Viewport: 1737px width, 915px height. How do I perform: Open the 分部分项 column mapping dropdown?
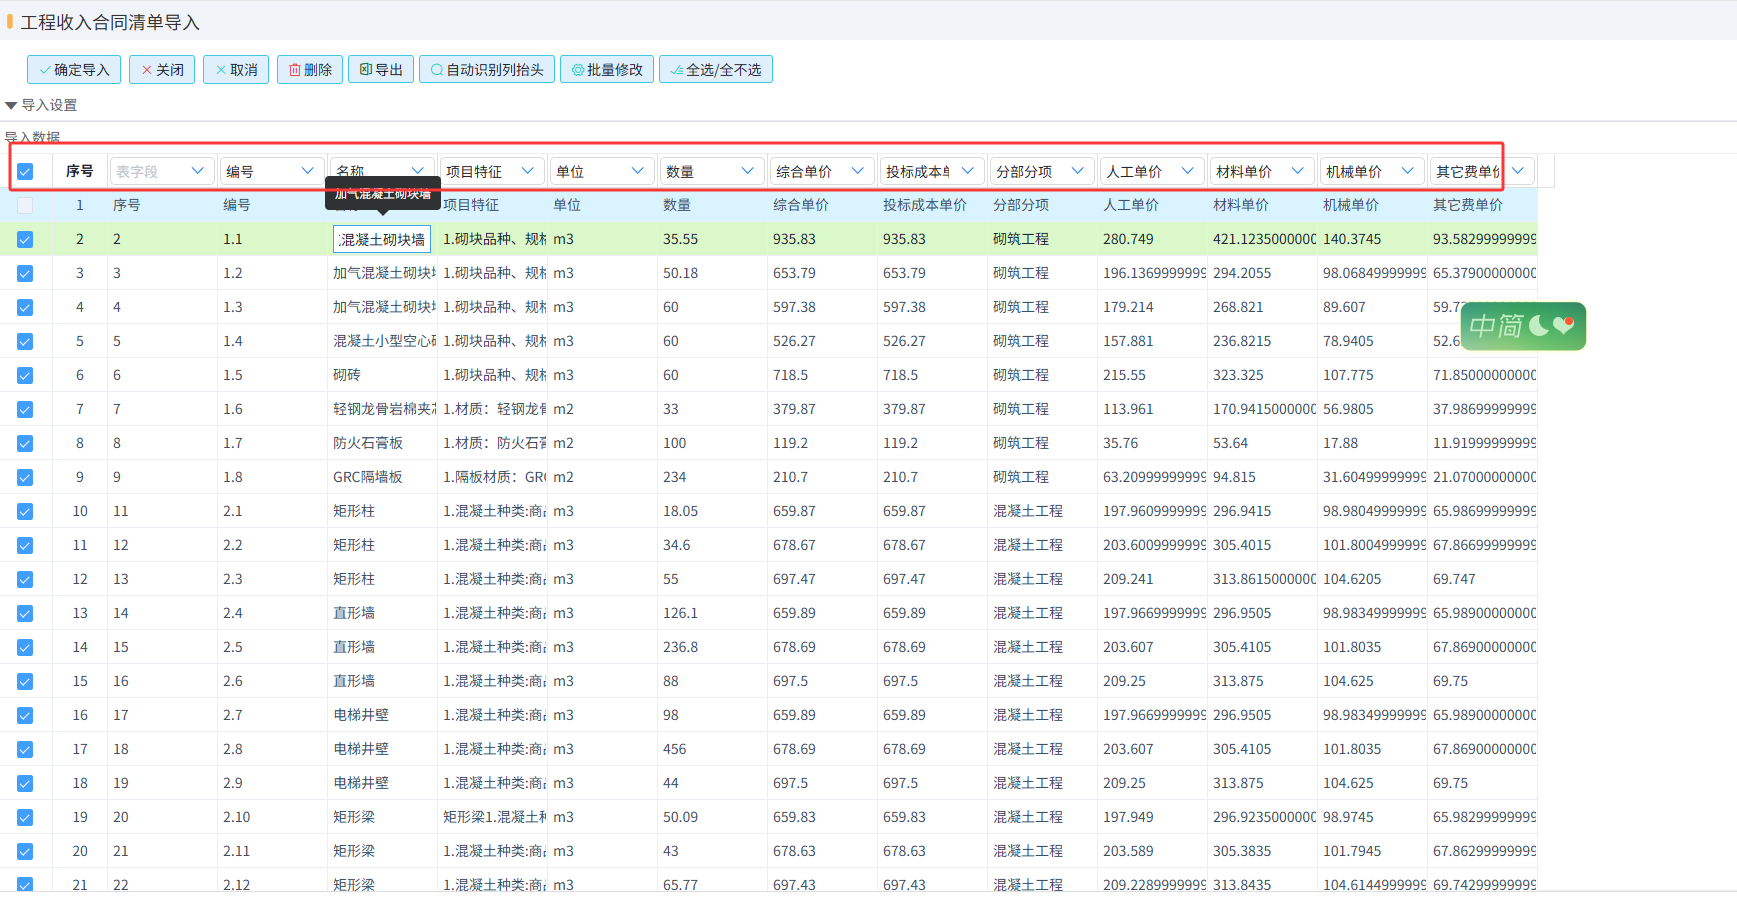(x=1042, y=171)
